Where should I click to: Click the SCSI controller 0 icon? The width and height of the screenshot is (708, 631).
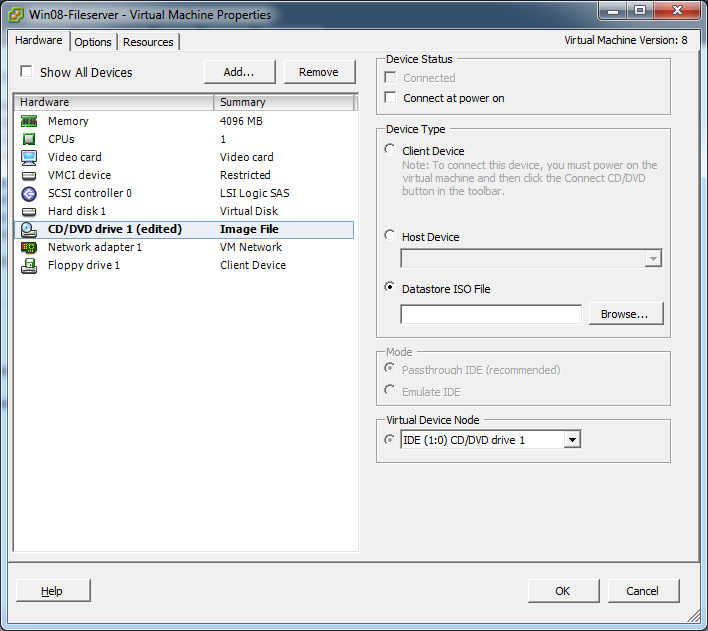click(x=29, y=193)
